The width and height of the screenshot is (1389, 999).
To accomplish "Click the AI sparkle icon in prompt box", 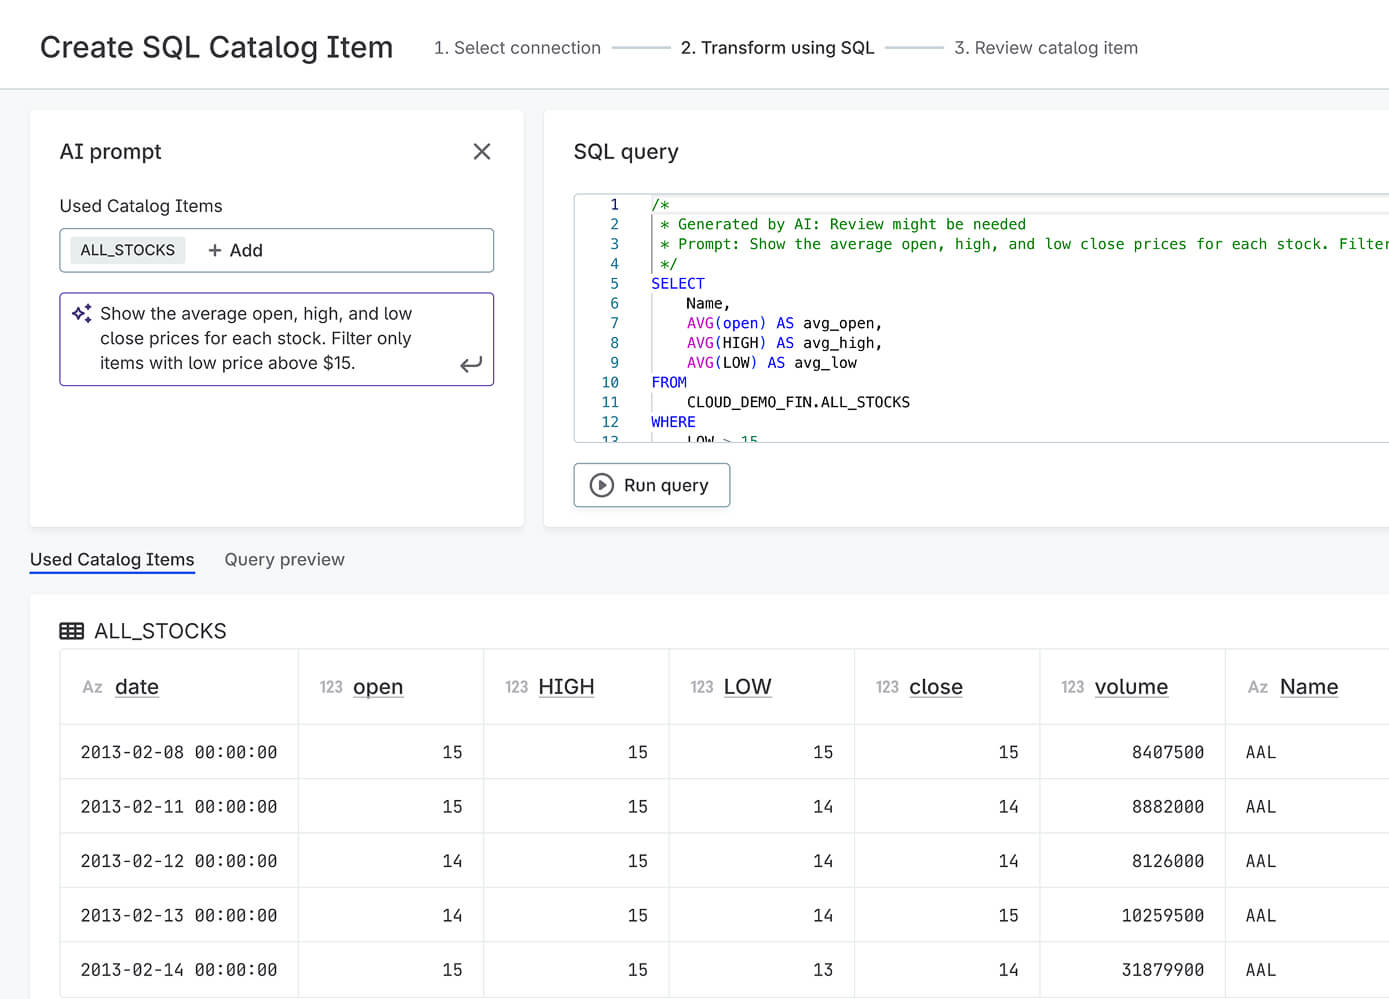I will pyautogui.click(x=82, y=313).
